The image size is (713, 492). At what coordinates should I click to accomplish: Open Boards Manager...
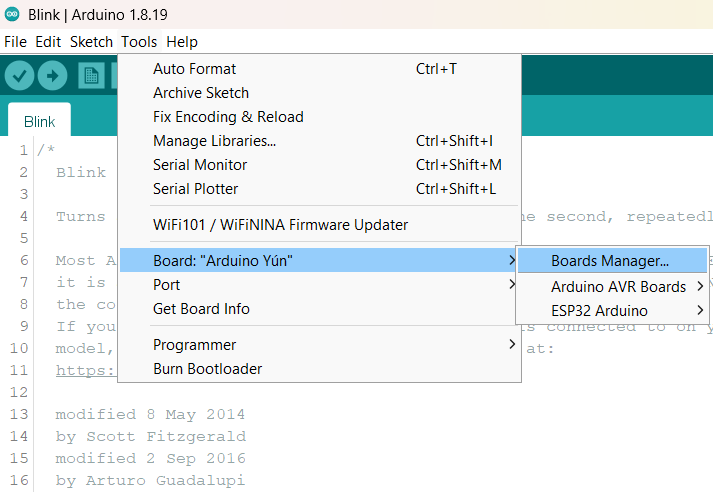click(613, 261)
